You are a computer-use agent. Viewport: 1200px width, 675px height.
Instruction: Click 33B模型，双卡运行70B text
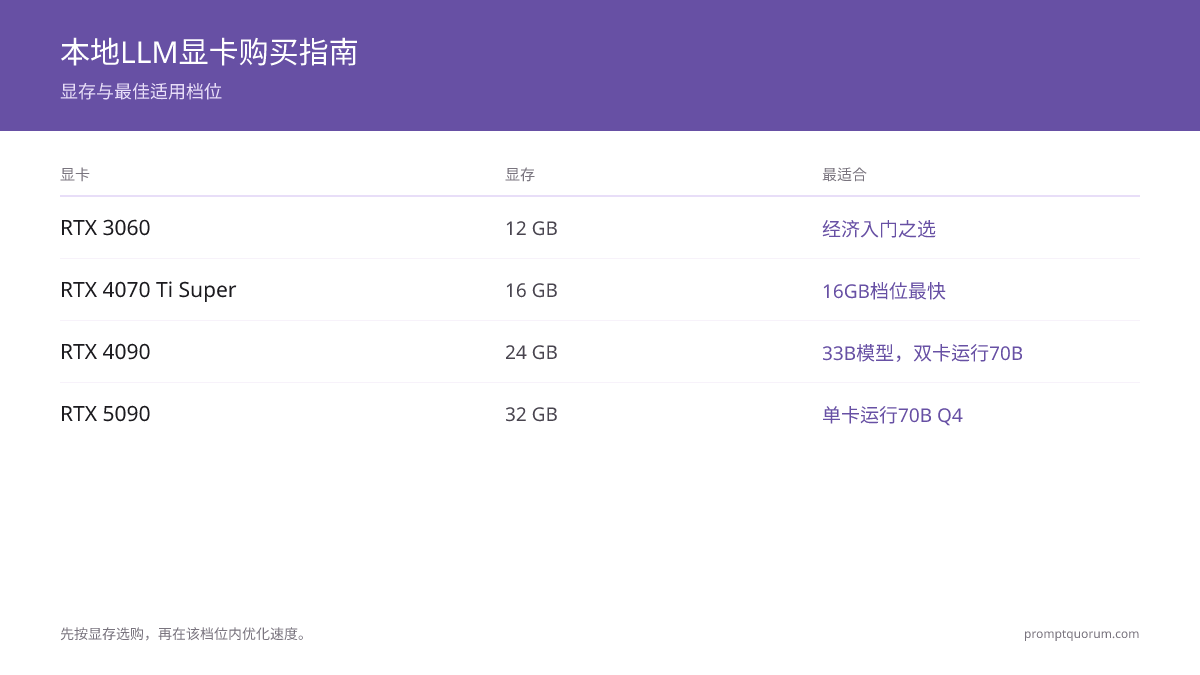tap(922, 353)
